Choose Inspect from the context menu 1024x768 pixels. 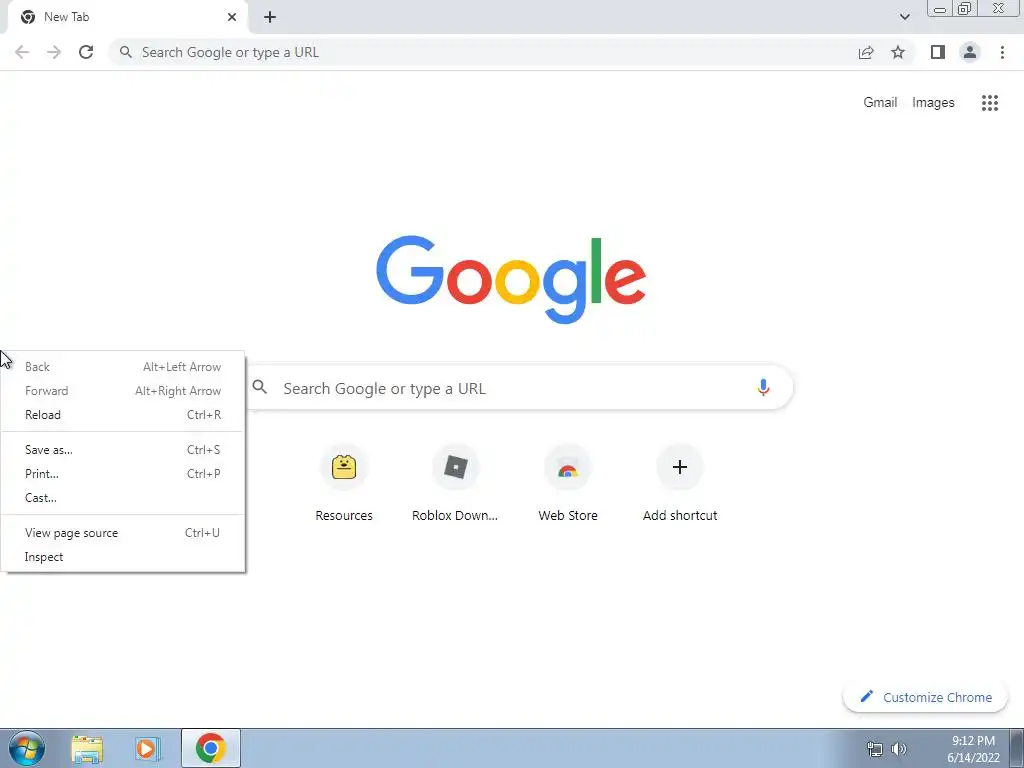tap(123, 557)
